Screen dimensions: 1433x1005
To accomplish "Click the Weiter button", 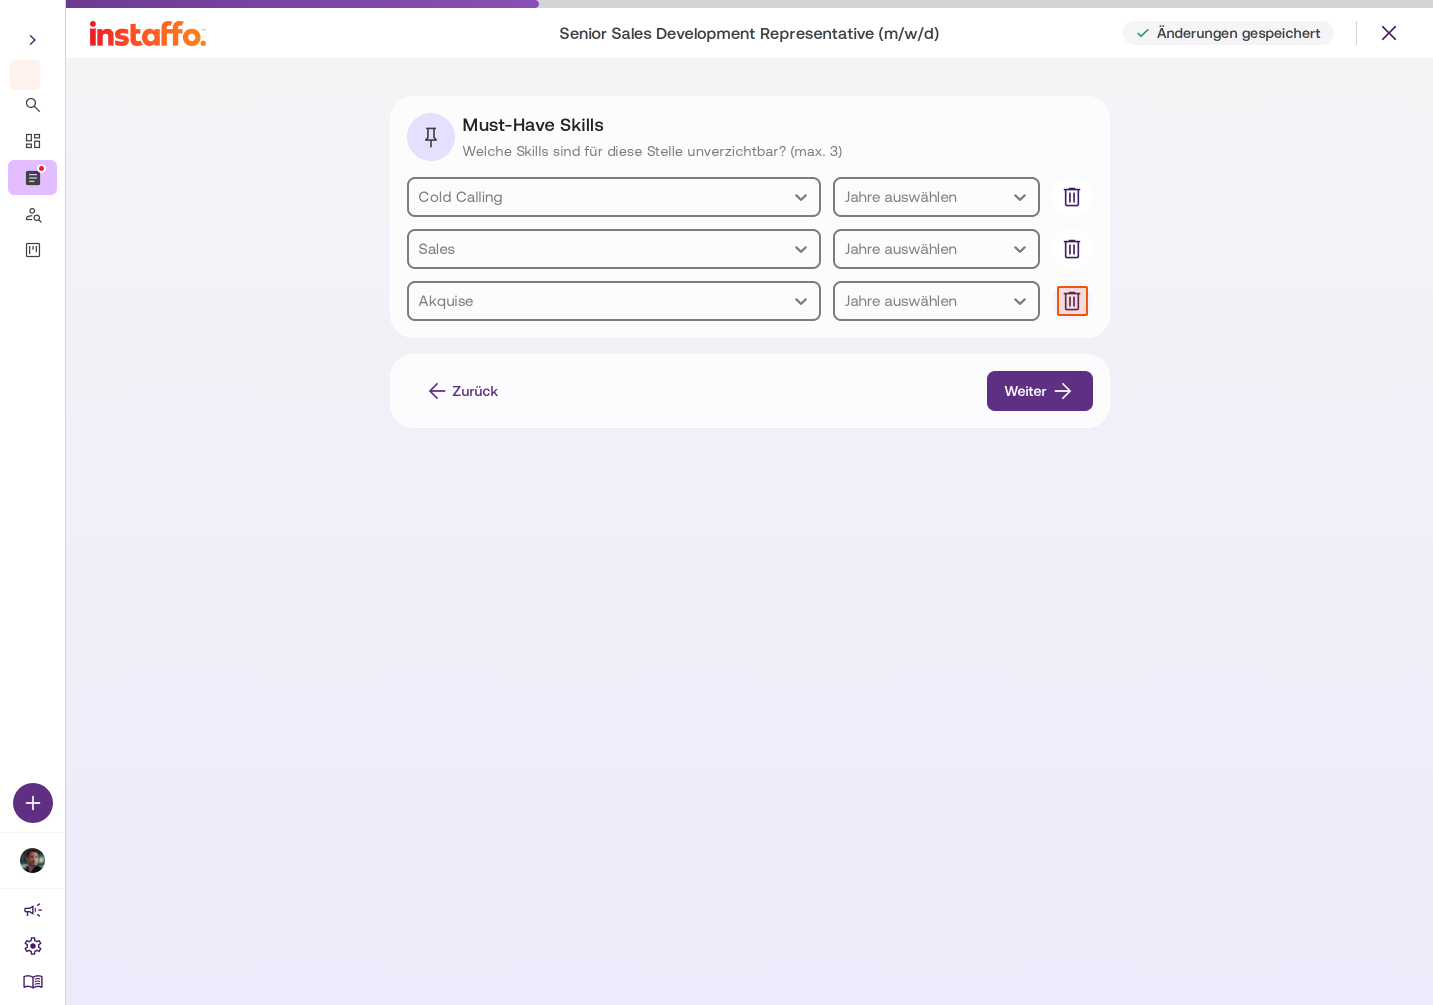I will click(1040, 391).
